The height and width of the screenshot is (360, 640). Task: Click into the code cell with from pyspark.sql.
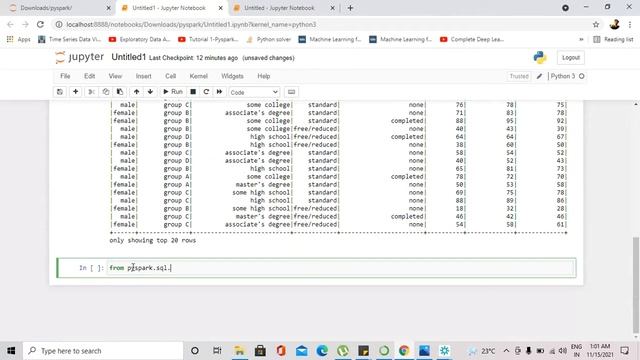tap(341, 268)
